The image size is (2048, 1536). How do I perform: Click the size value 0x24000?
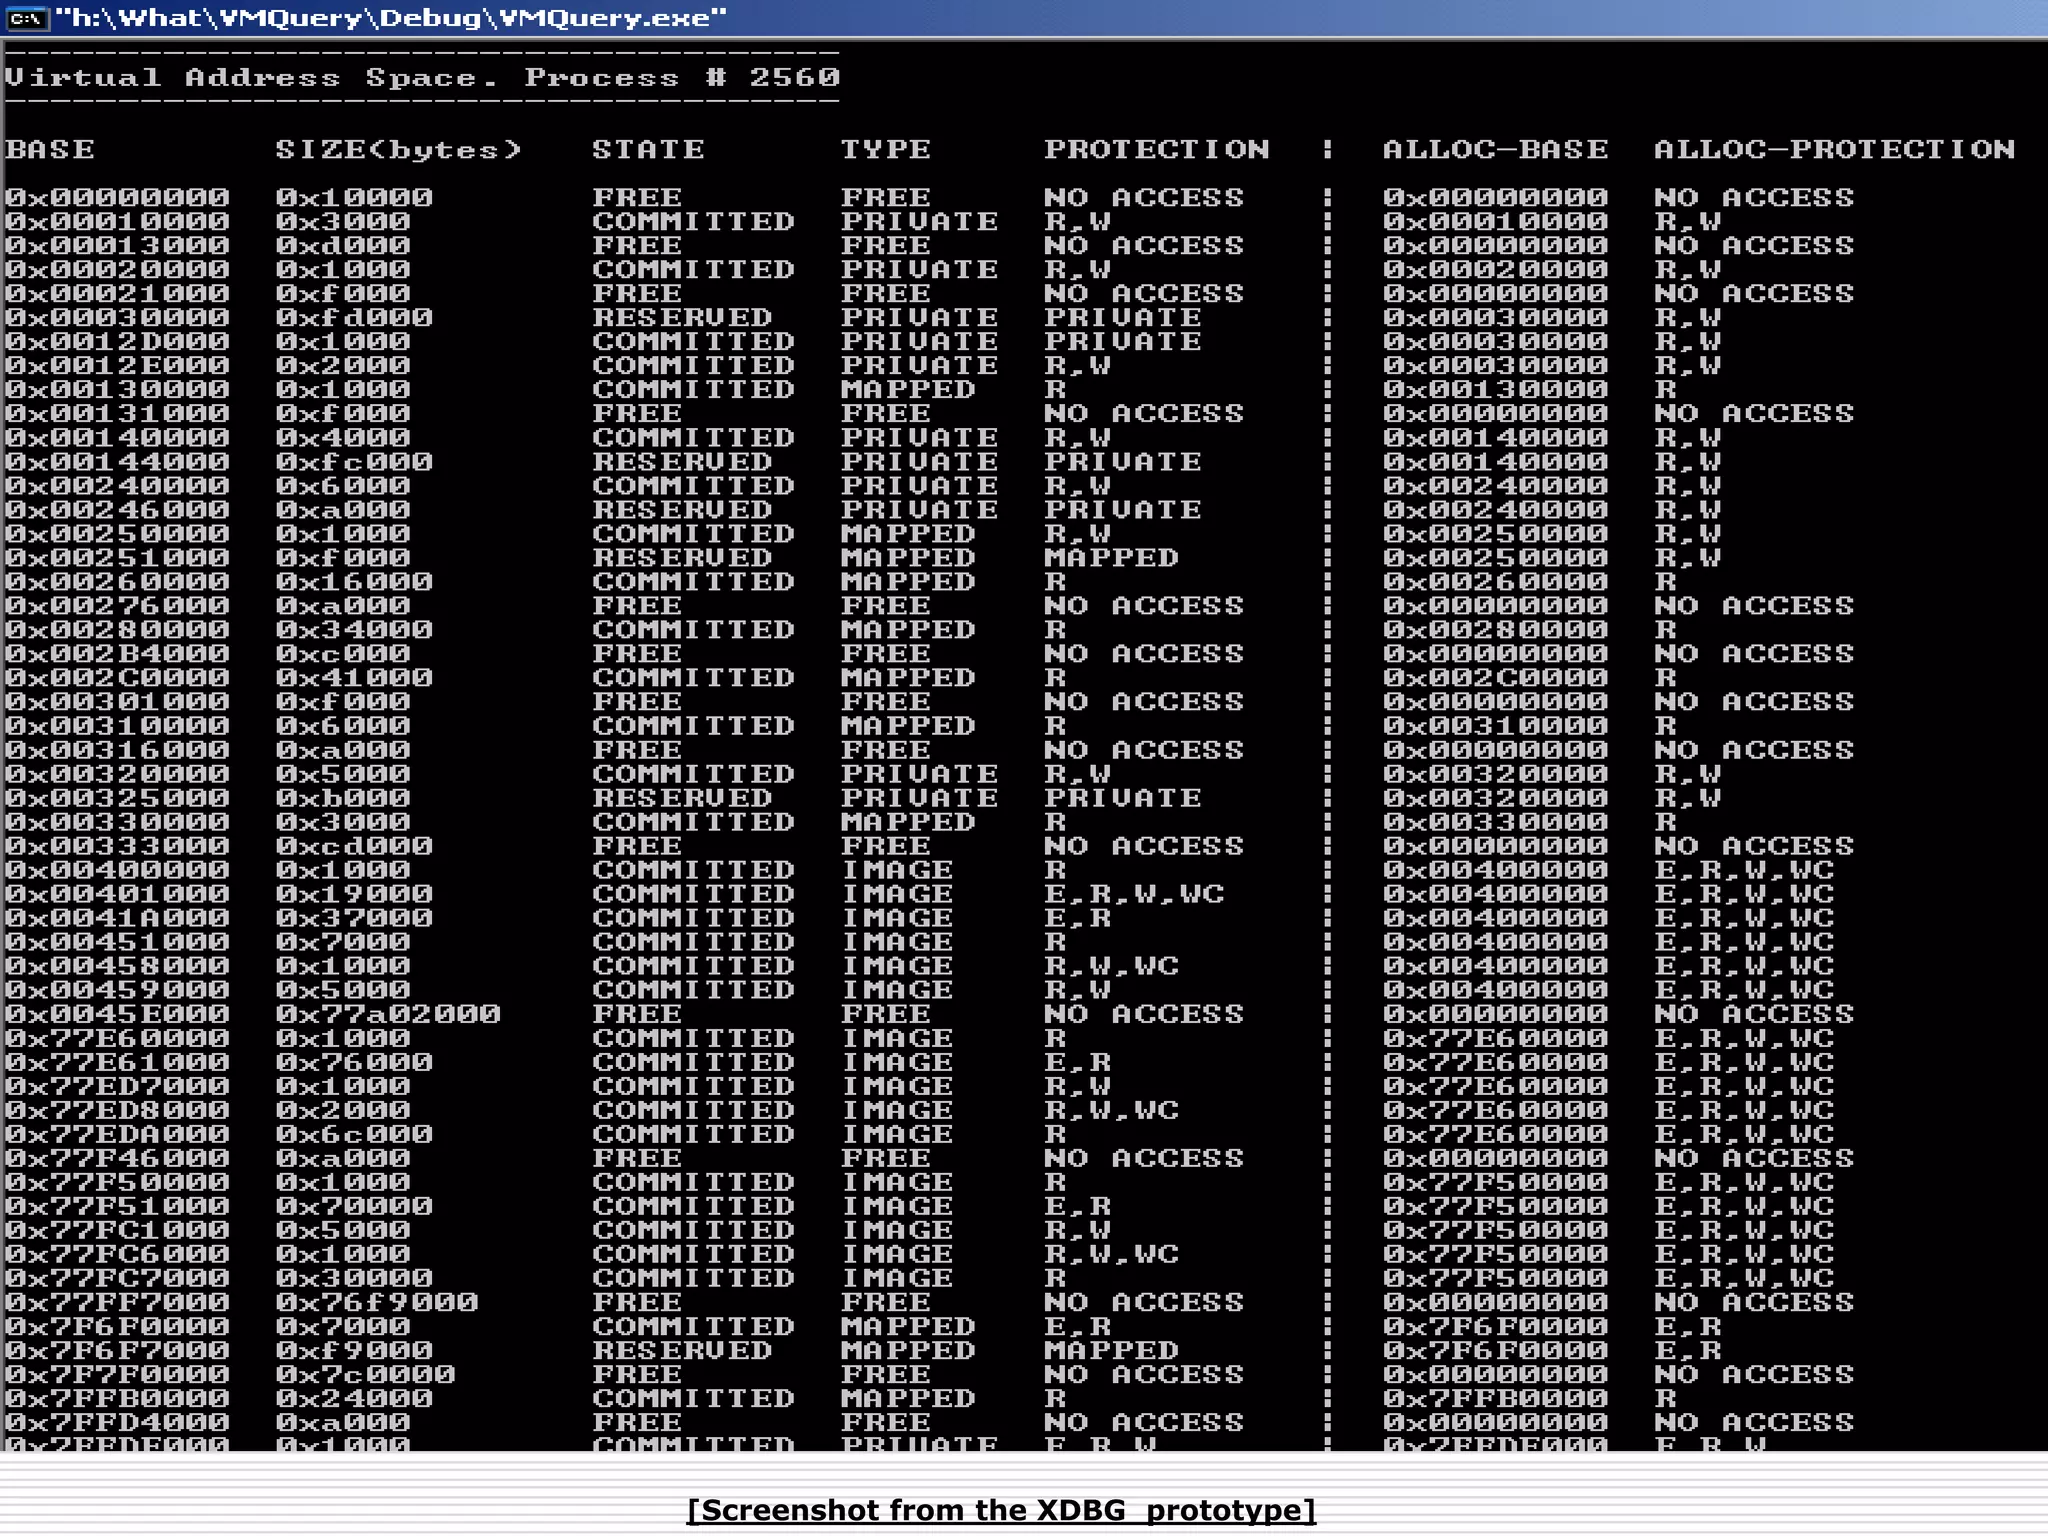click(x=354, y=1398)
